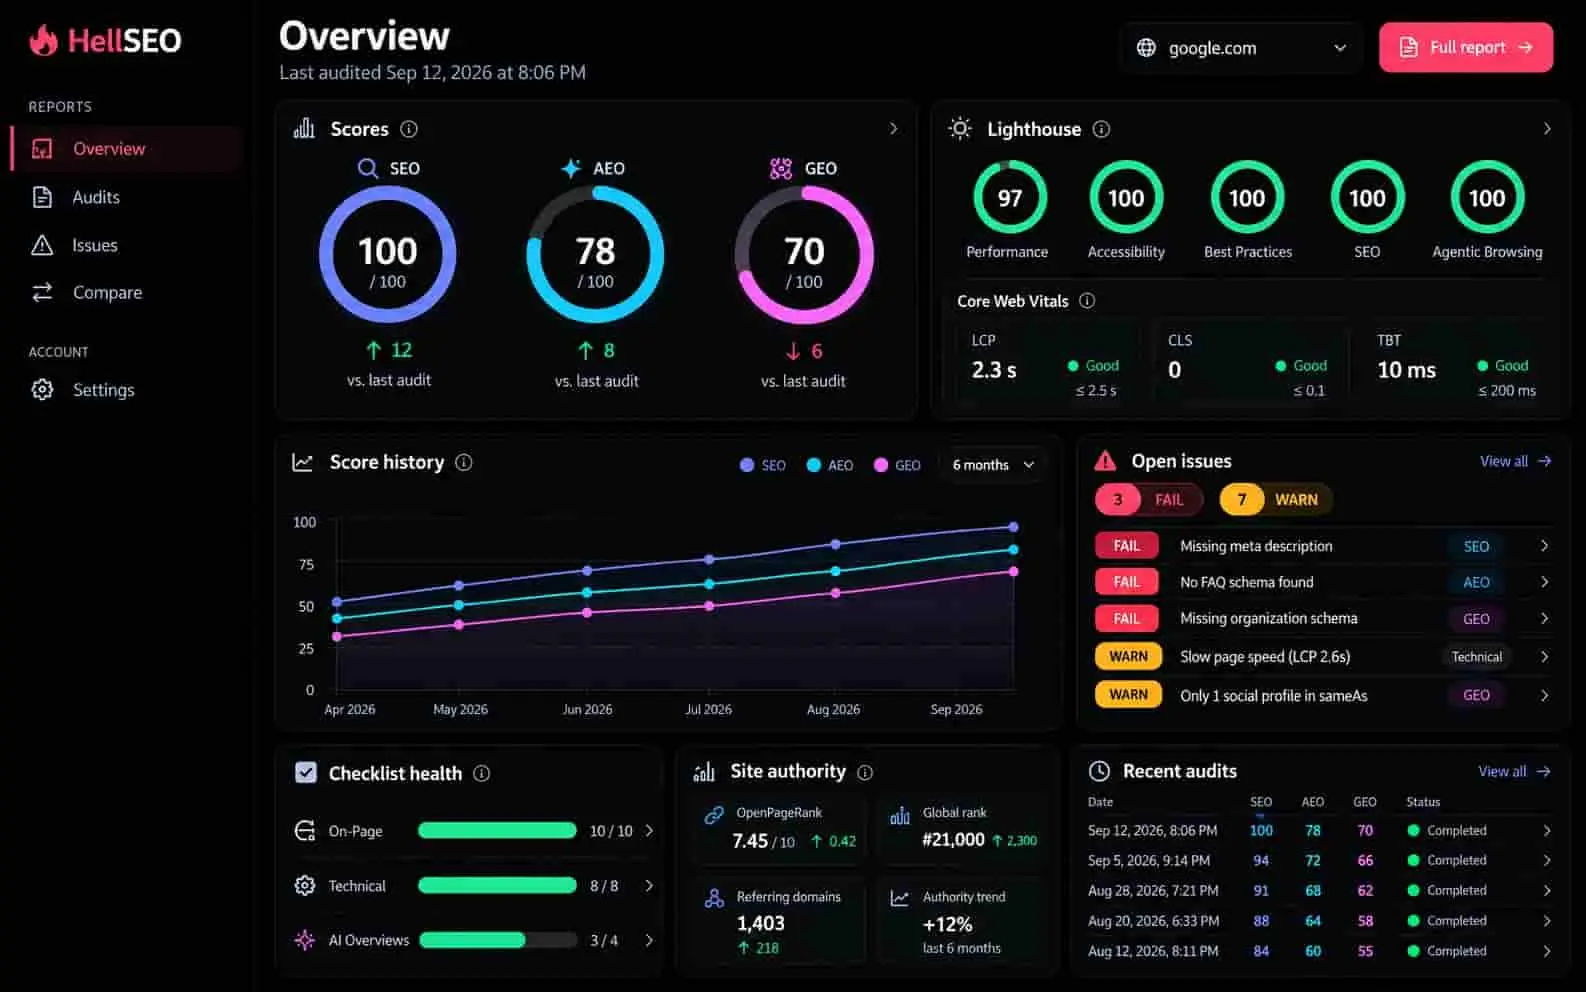Click the Full report button
Image resolution: width=1586 pixels, height=992 pixels.
click(x=1466, y=47)
